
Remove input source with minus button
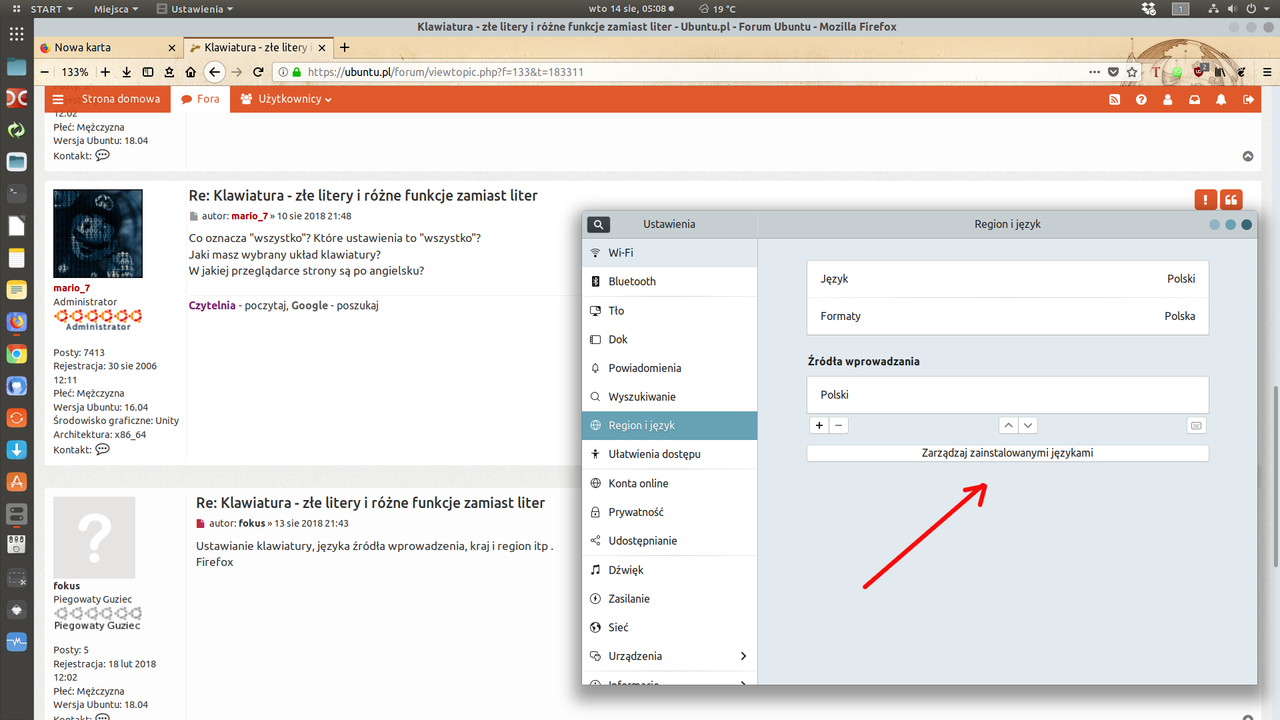pyautogui.click(x=839, y=425)
